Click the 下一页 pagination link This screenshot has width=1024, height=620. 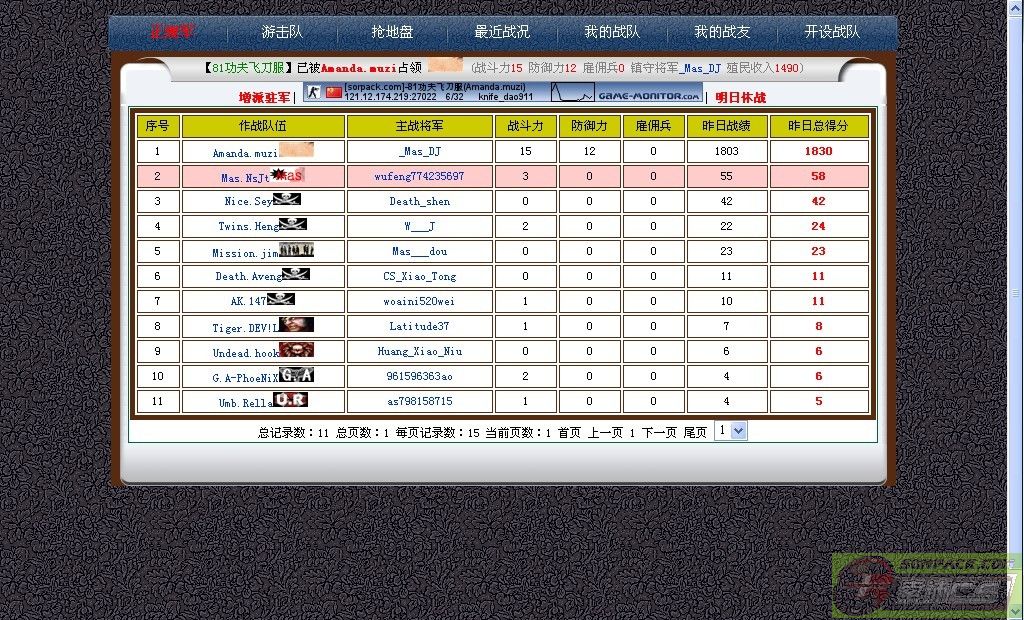(659, 433)
